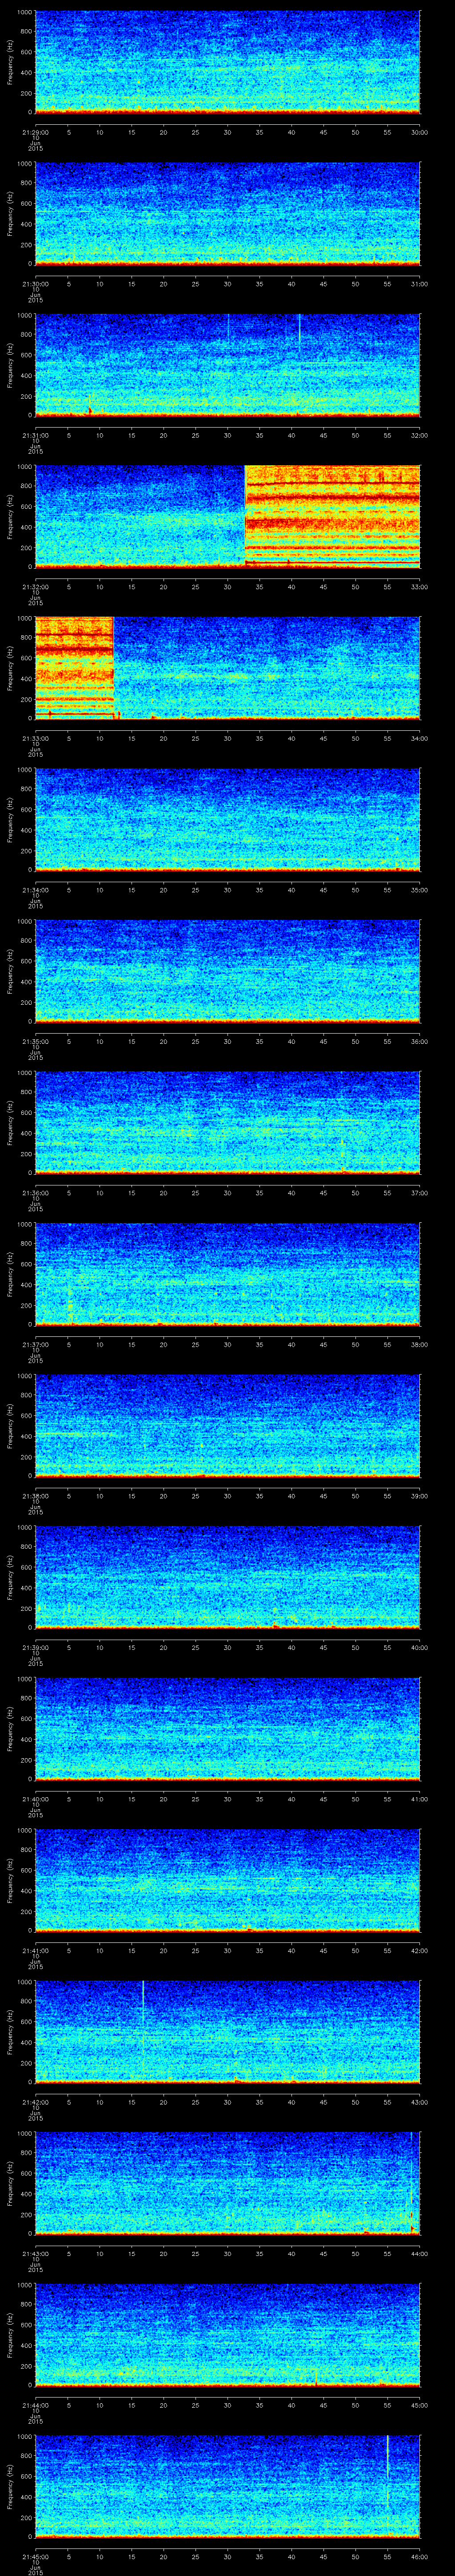
Task: Open the 21:35:00 spectrogram panel
Action: tap(227, 970)
